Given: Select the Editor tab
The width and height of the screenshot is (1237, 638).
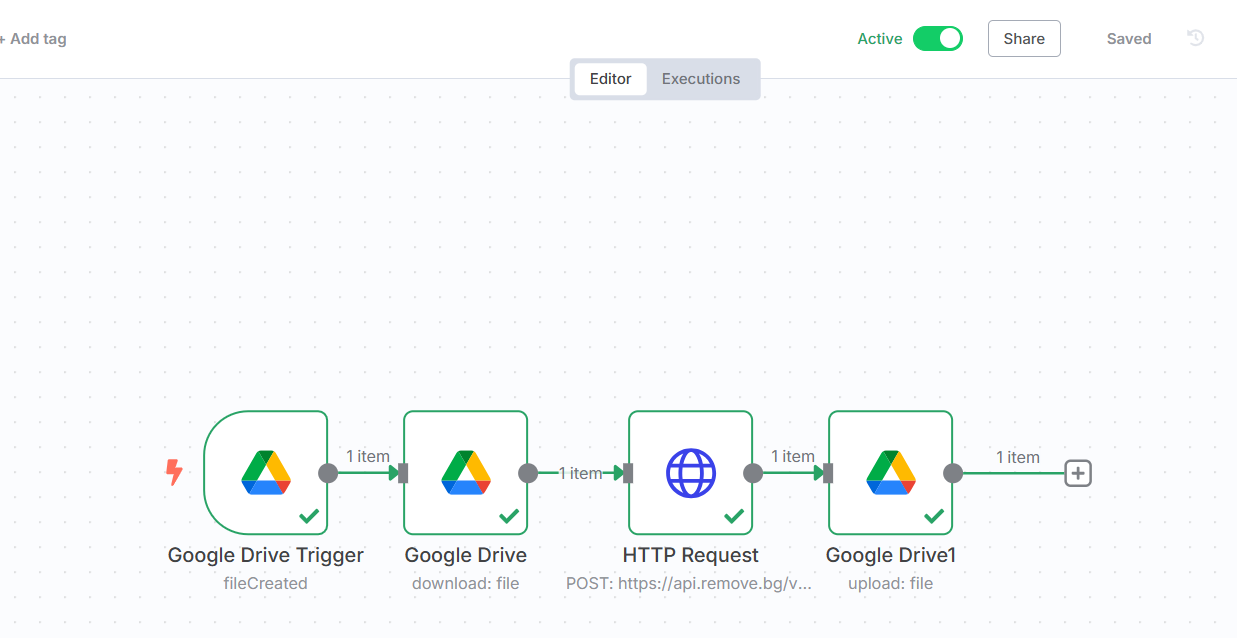Looking at the screenshot, I should (x=611, y=78).
